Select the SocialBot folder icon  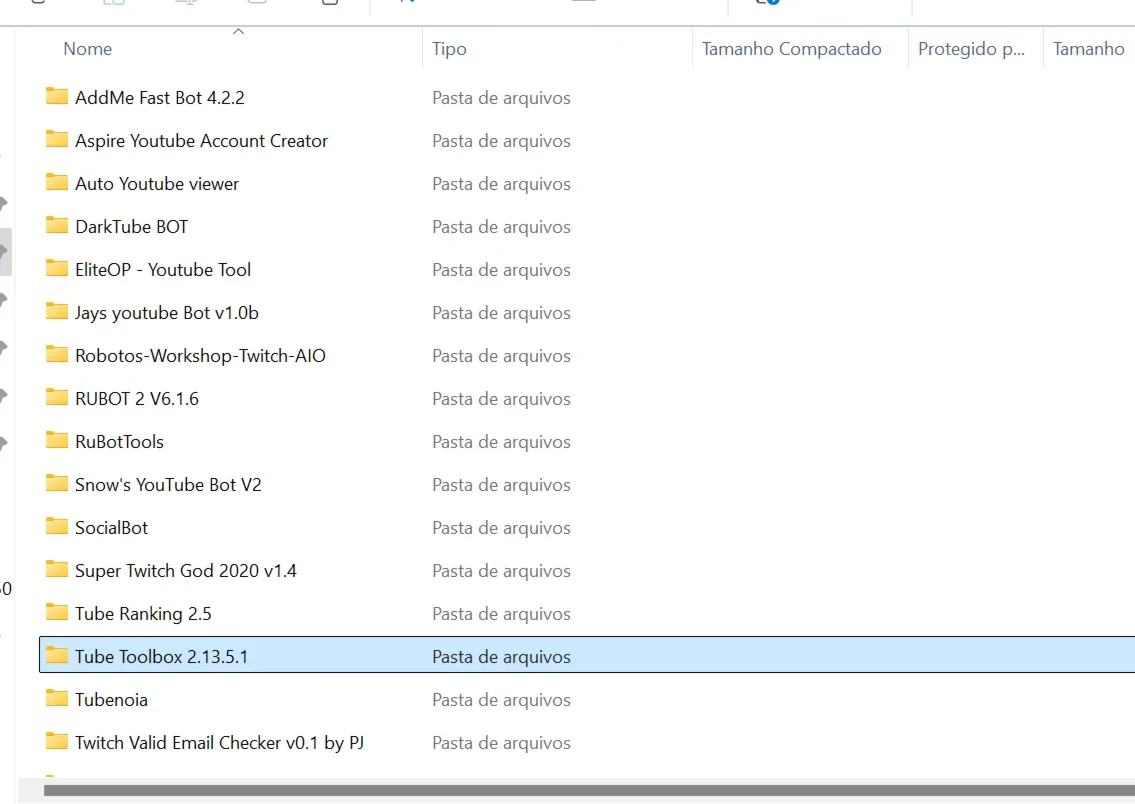coord(56,526)
